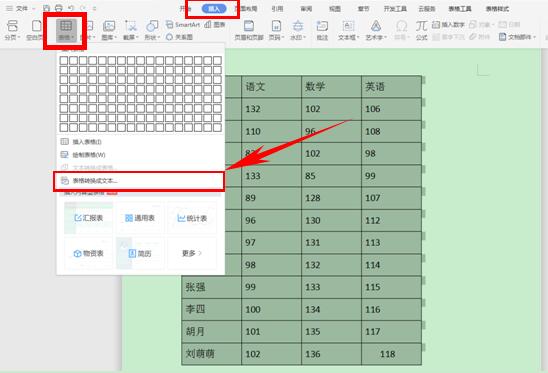Insert SmartArt graphic
This screenshot has height=373, width=548.
(x=183, y=24)
